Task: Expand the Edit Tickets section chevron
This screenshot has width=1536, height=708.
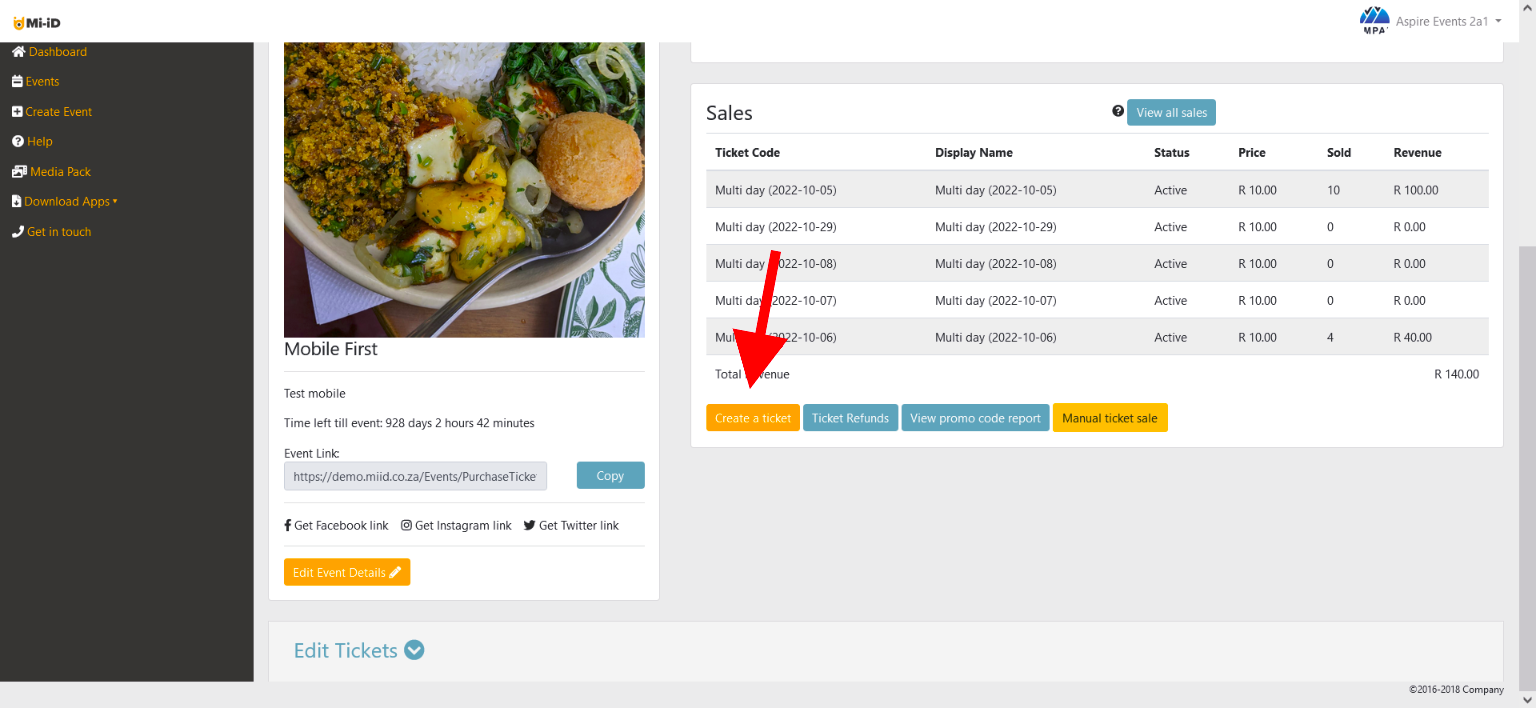Action: 414,650
